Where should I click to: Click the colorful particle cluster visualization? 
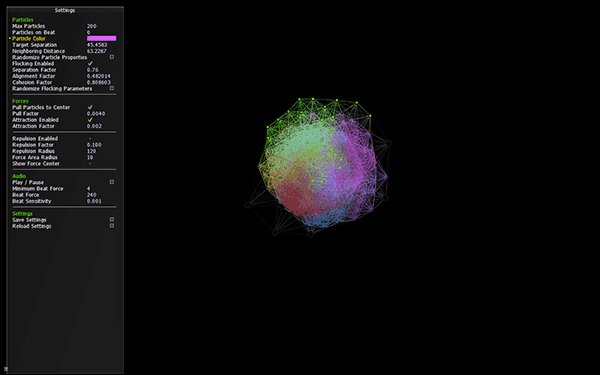point(318,166)
